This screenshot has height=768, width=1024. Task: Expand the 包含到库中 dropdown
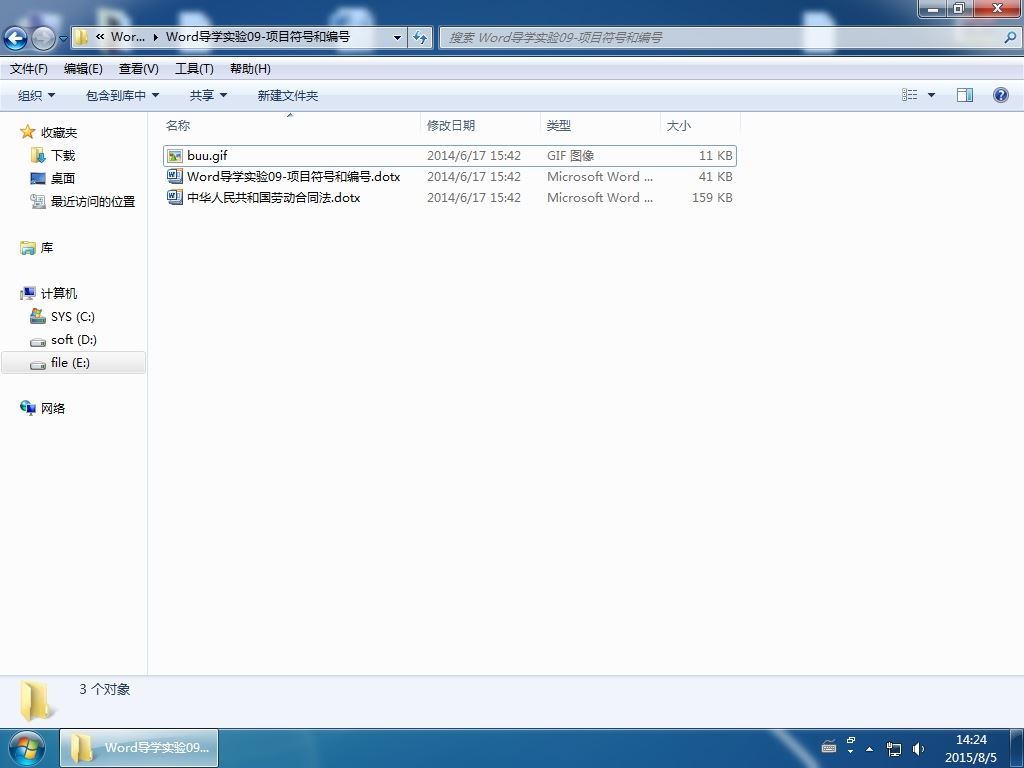(x=122, y=95)
